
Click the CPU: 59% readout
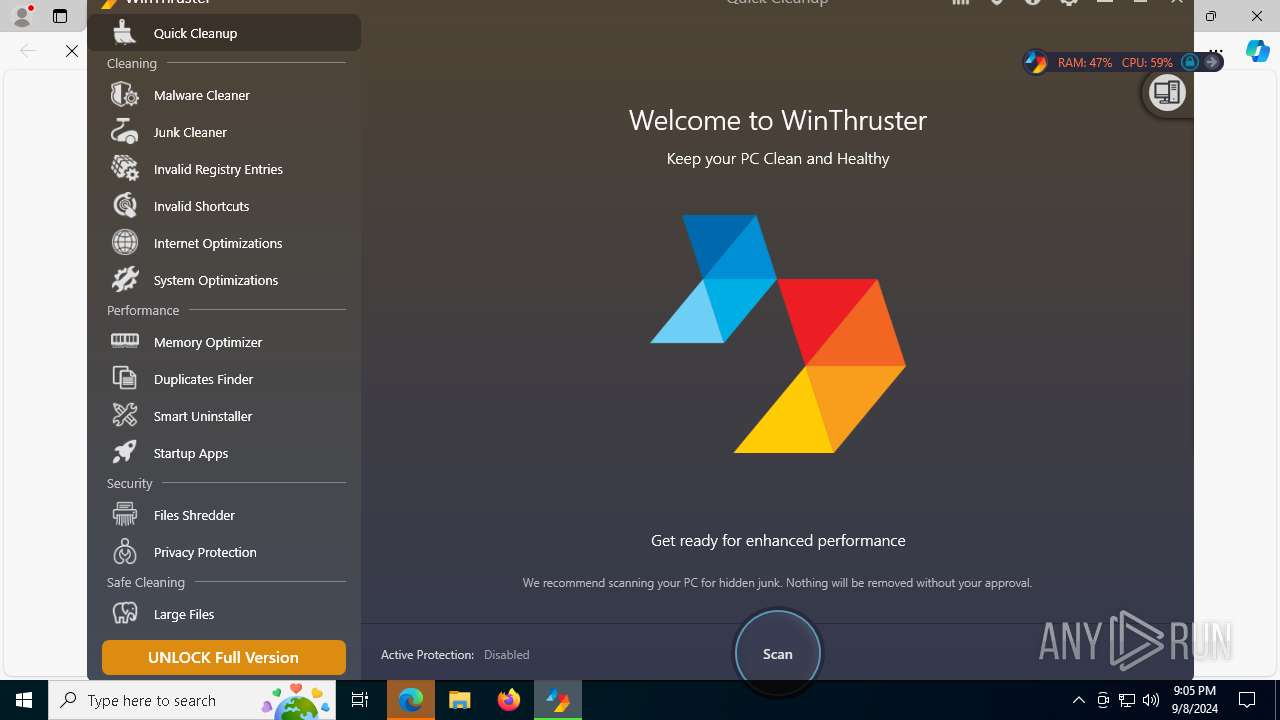pyautogui.click(x=1147, y=62)
